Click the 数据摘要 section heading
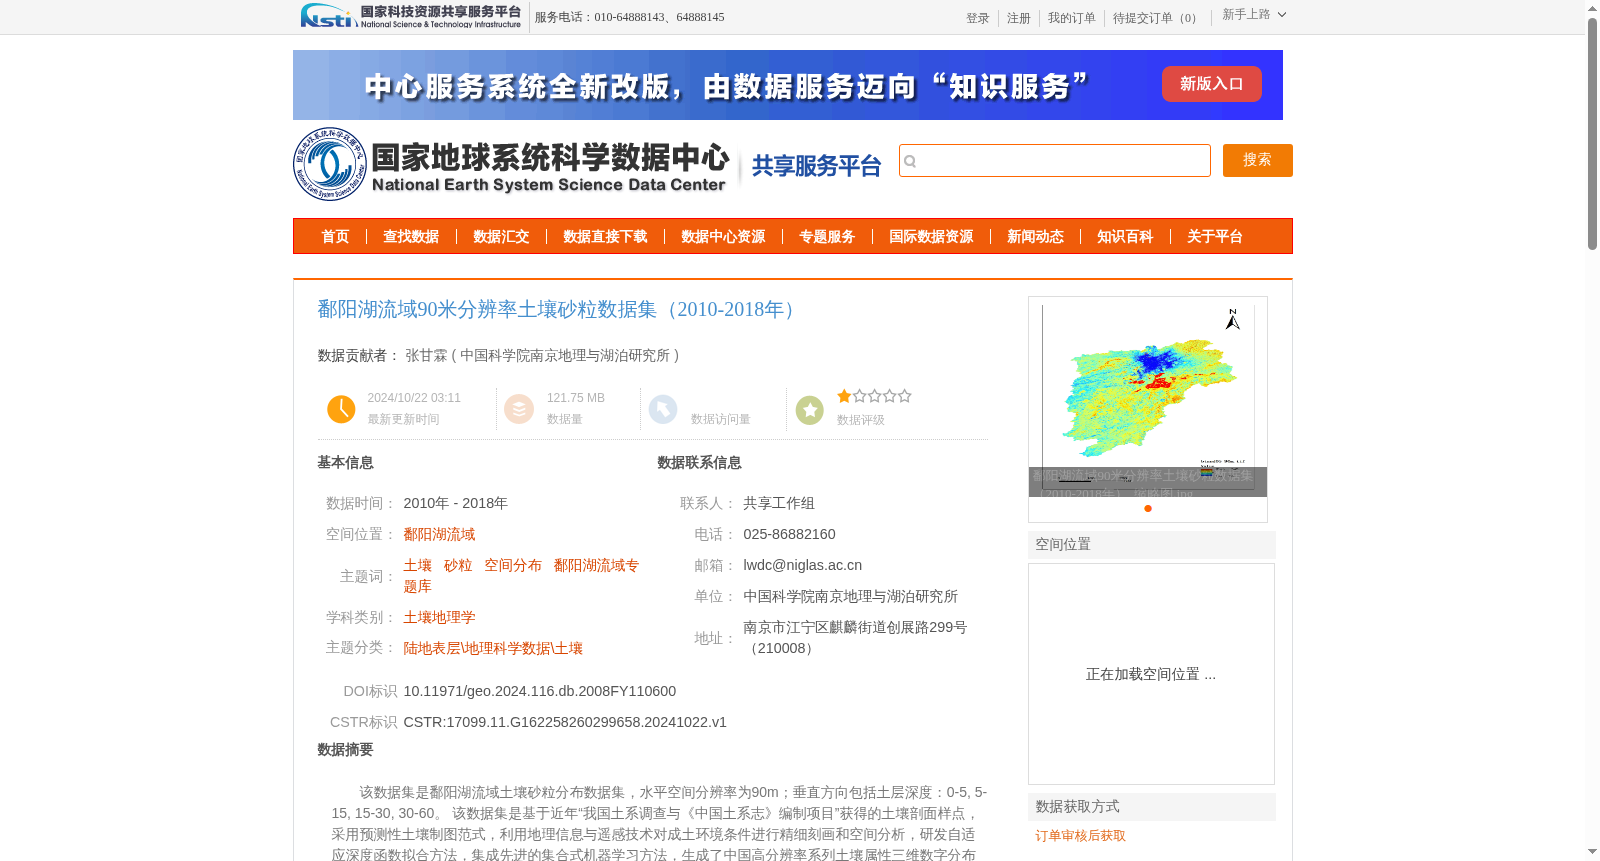The width and height of the screenshot is (1600, 861). coord(345,750)
